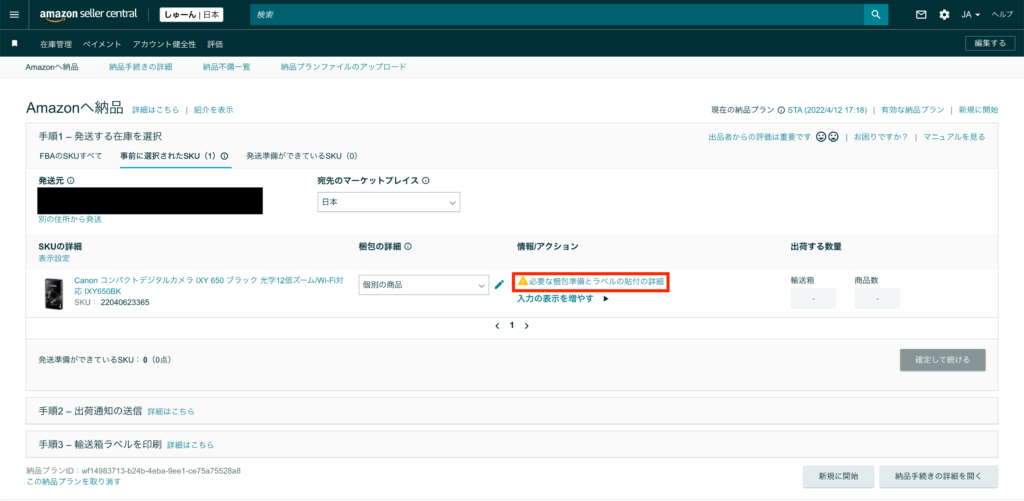Open settings gear icon
1024x501 pixels.
[944, 14]
